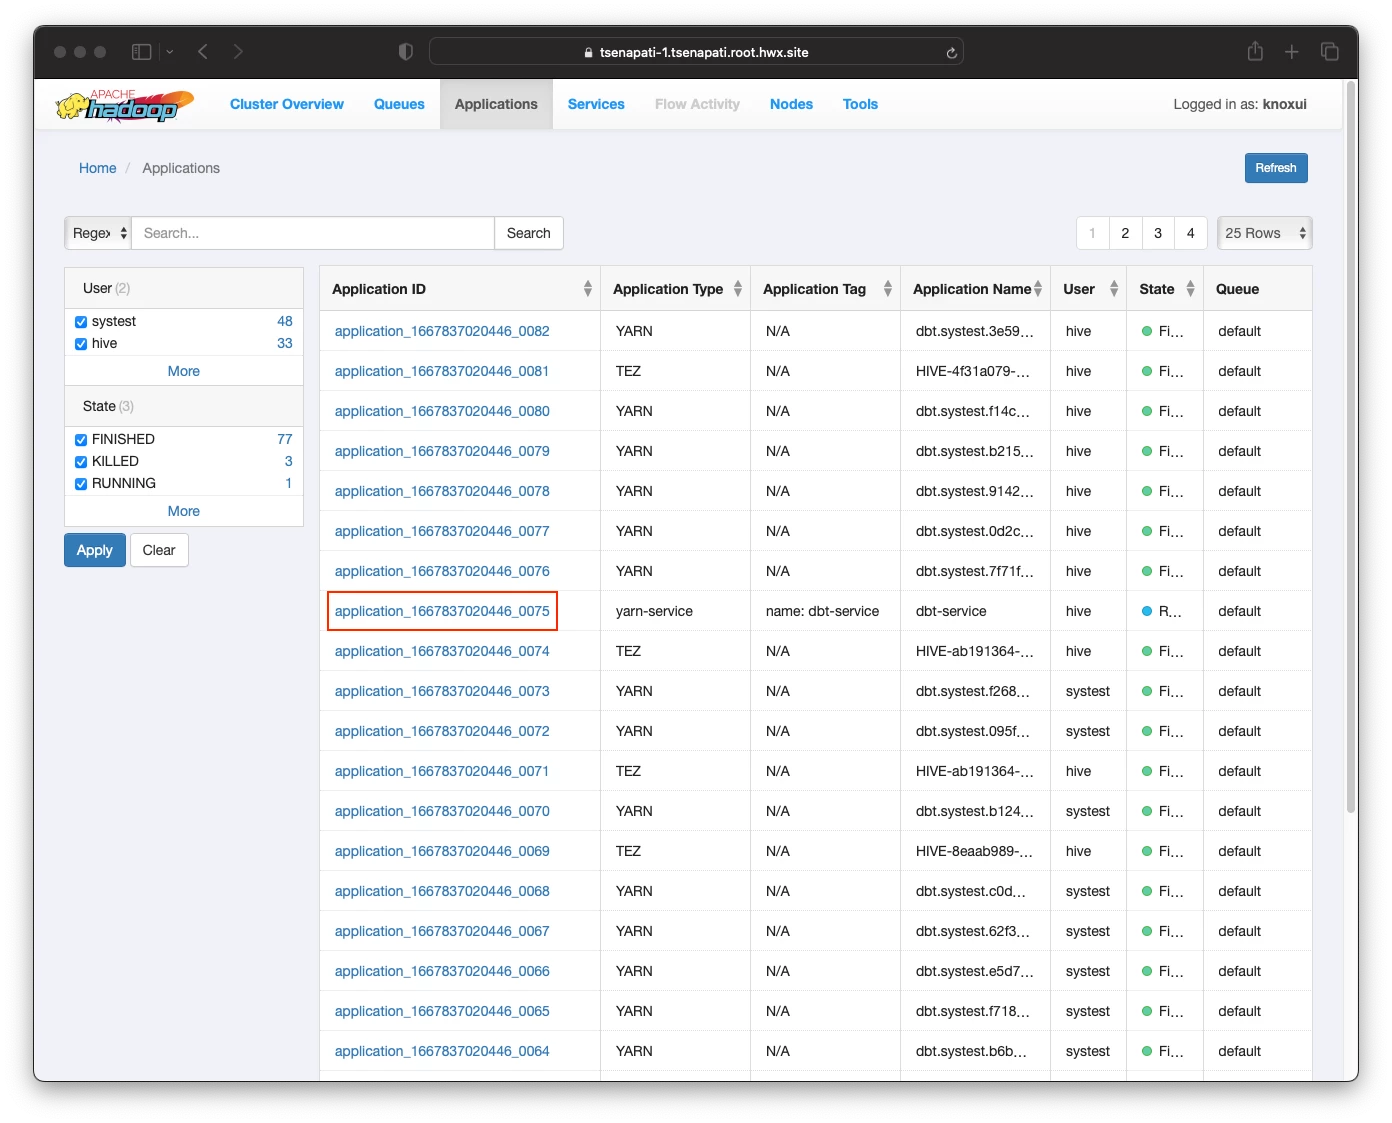Sort by Application Type column arrows
The height and width of the screenshot is (1123, 1392).
point(738,289)
